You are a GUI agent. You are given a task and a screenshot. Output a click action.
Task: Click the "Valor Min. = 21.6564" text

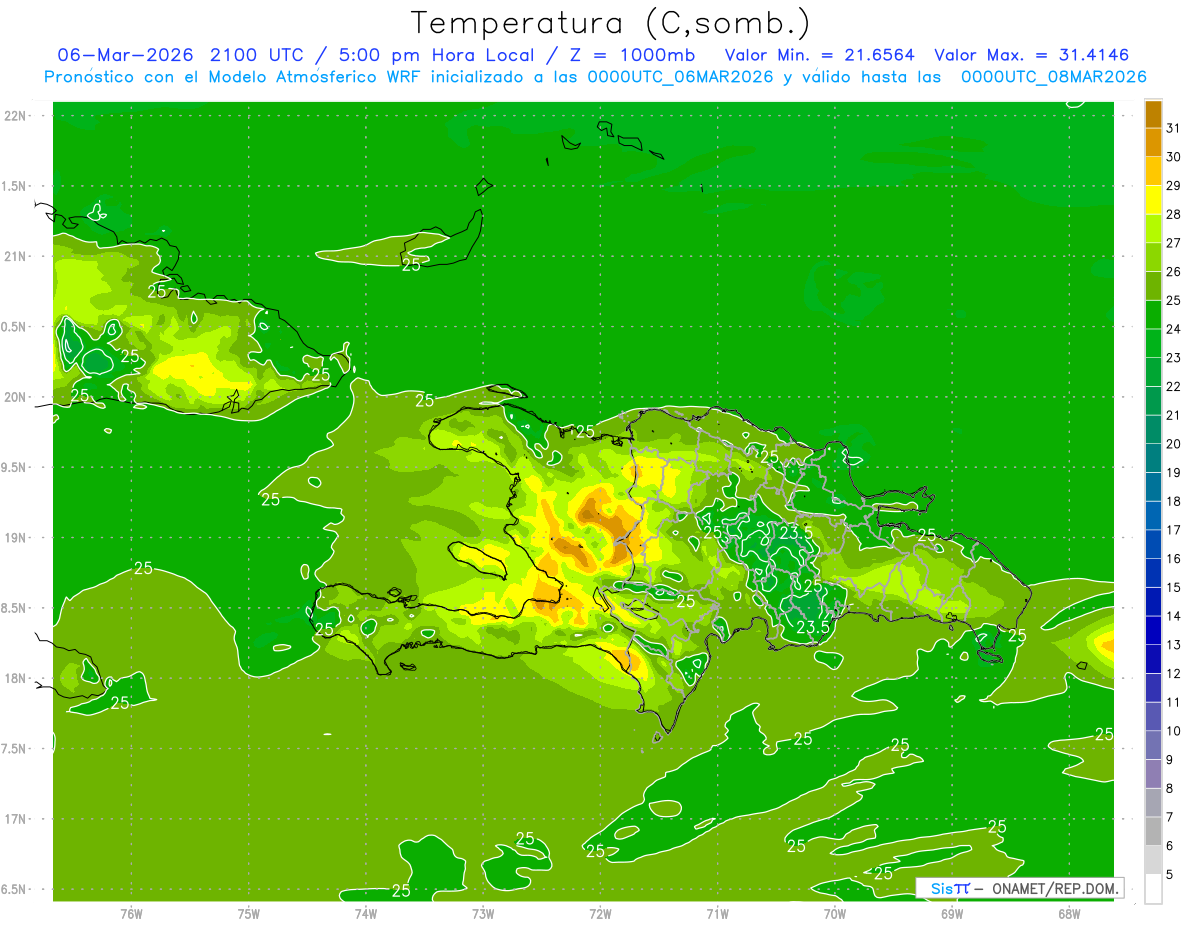[x=819, y=55]
